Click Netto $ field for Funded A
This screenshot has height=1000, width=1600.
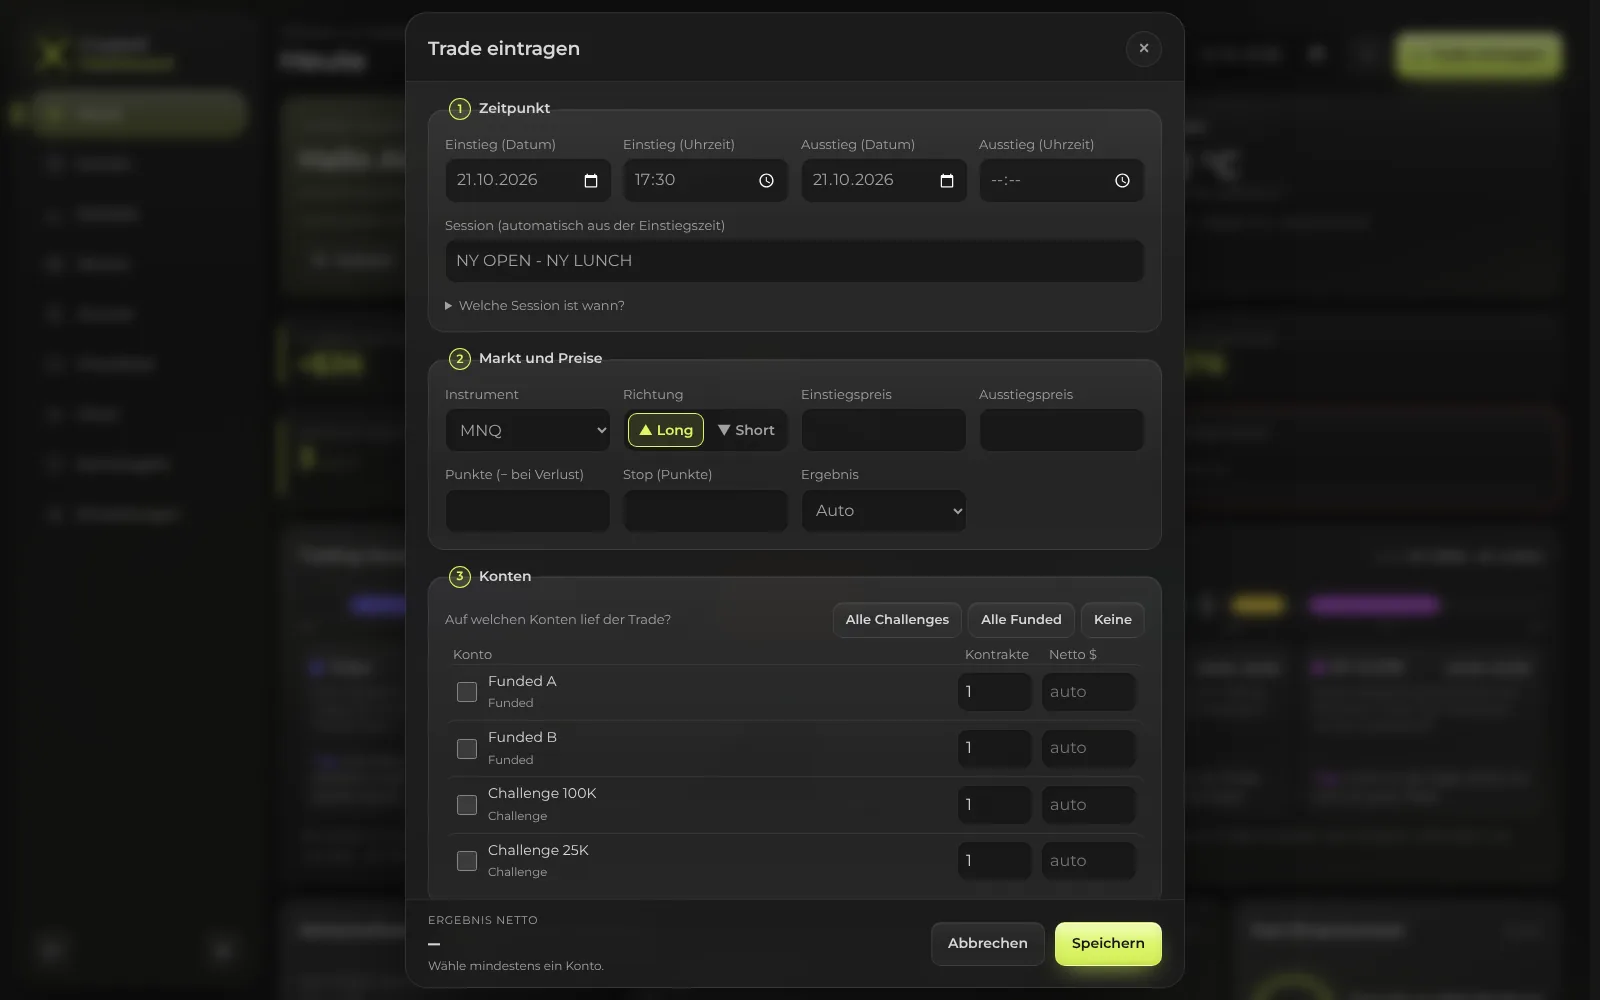pos(1089,692)
